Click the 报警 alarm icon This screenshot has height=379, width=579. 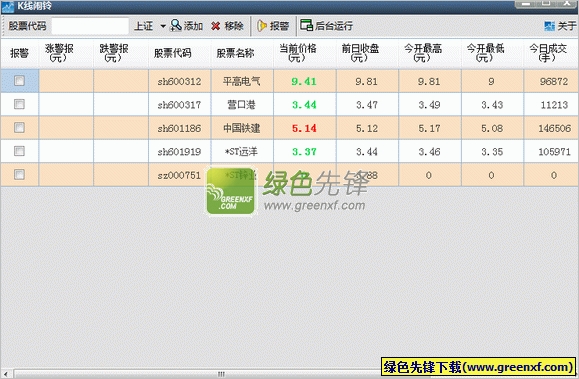click(x=261, y=26)
